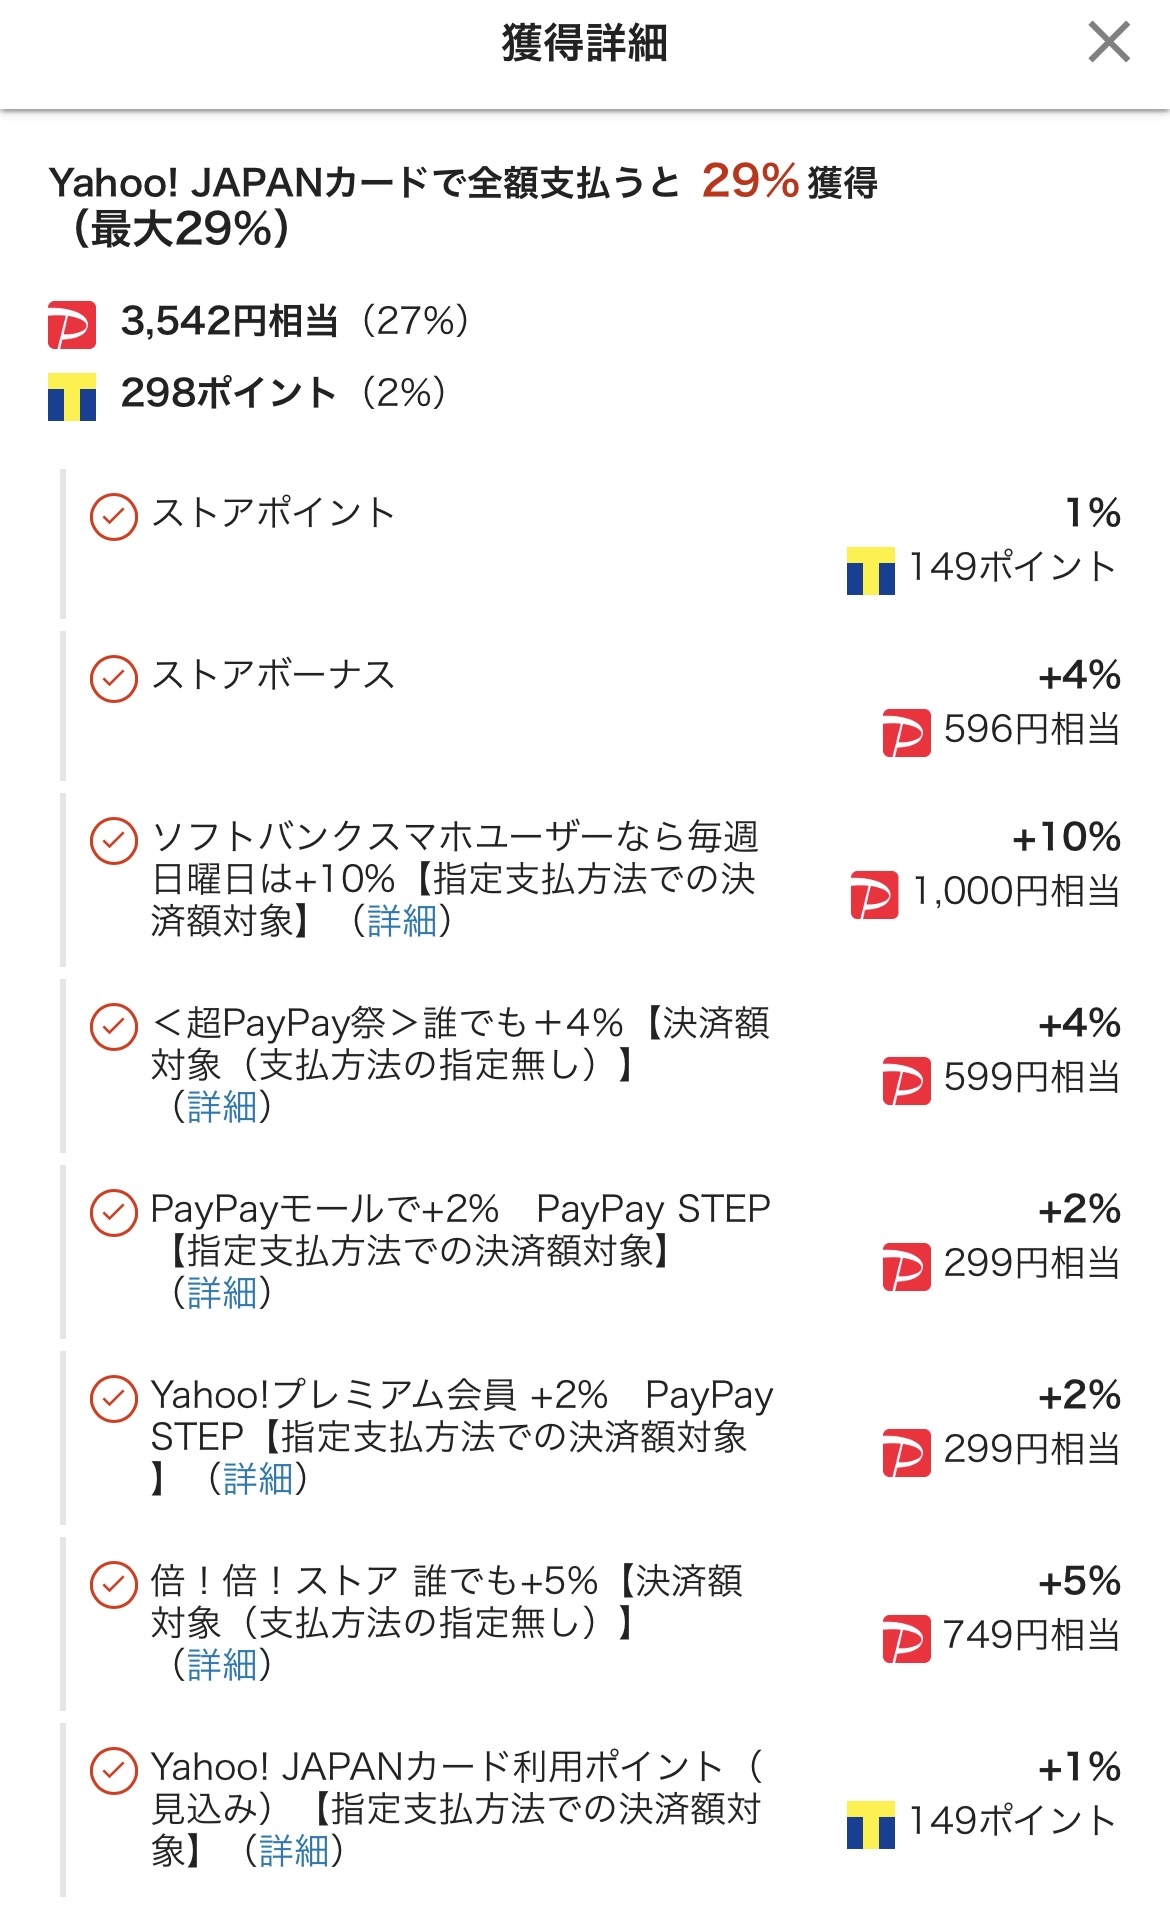Viewport: 1170px width, 1911px height.
Task: Open 詳細 link for 超PayPay祭 +4%
Action: click(x=222, y=1107)
